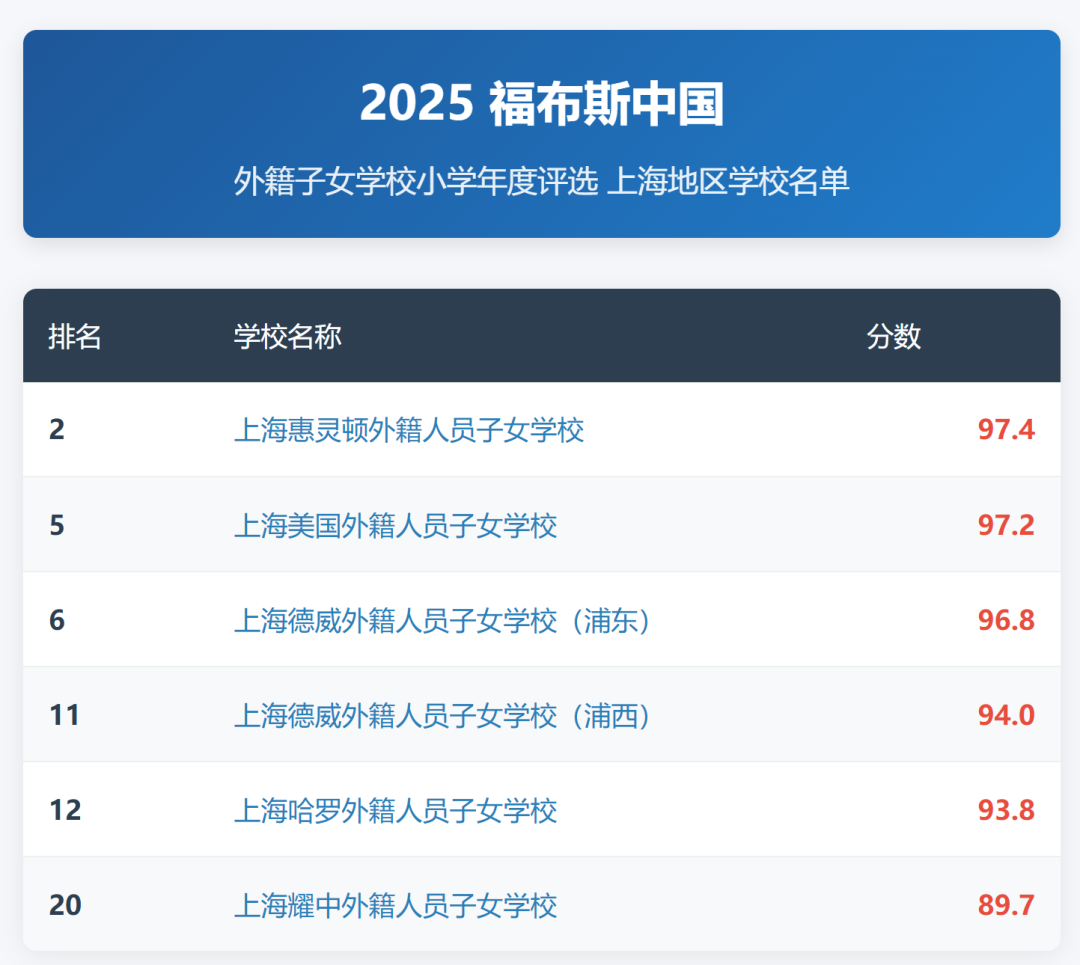1080x965 pixels.
Task: Open link 上海耀中外籍人员子女学校
Action: click(395, 906)
